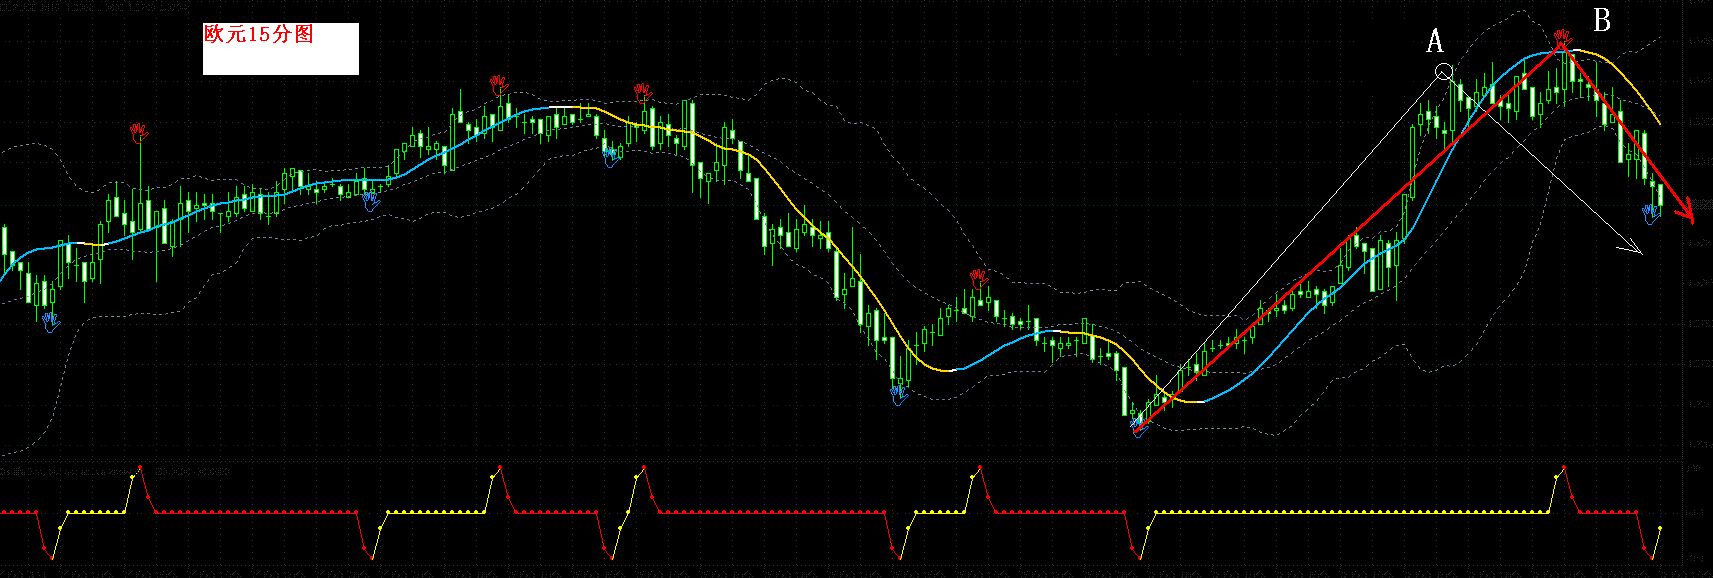Screen dimensions: 1713x578
Task: Select the third red hand sell signal from left
Action: click(x=643, y=92)
